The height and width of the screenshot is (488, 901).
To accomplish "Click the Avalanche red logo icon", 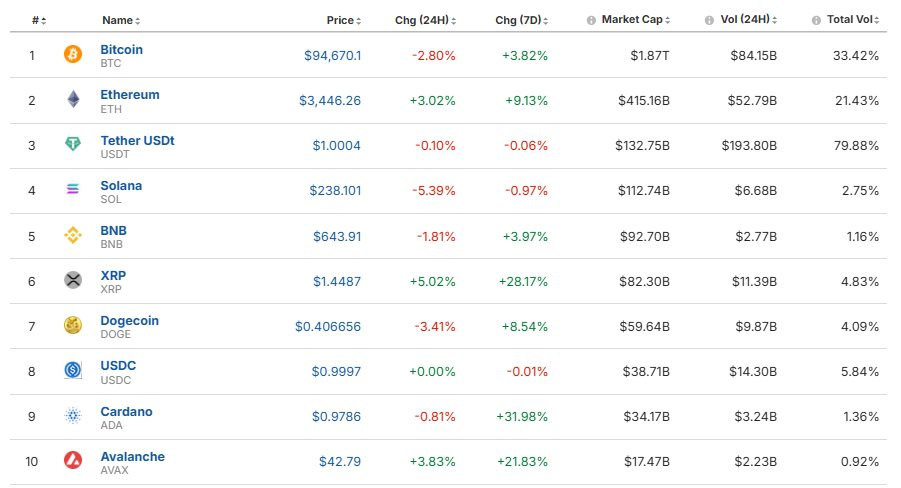I will pos(73,460).
